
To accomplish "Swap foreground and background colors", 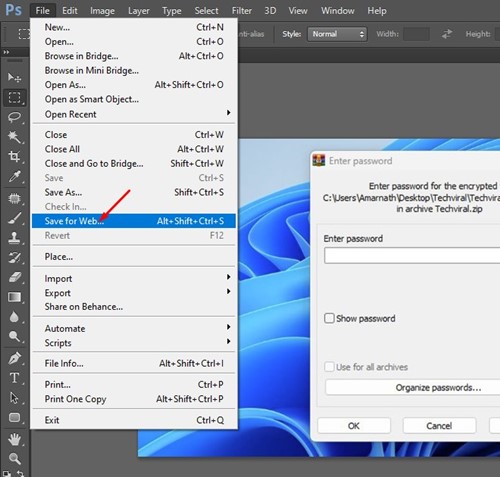I will tap(20, 473).
